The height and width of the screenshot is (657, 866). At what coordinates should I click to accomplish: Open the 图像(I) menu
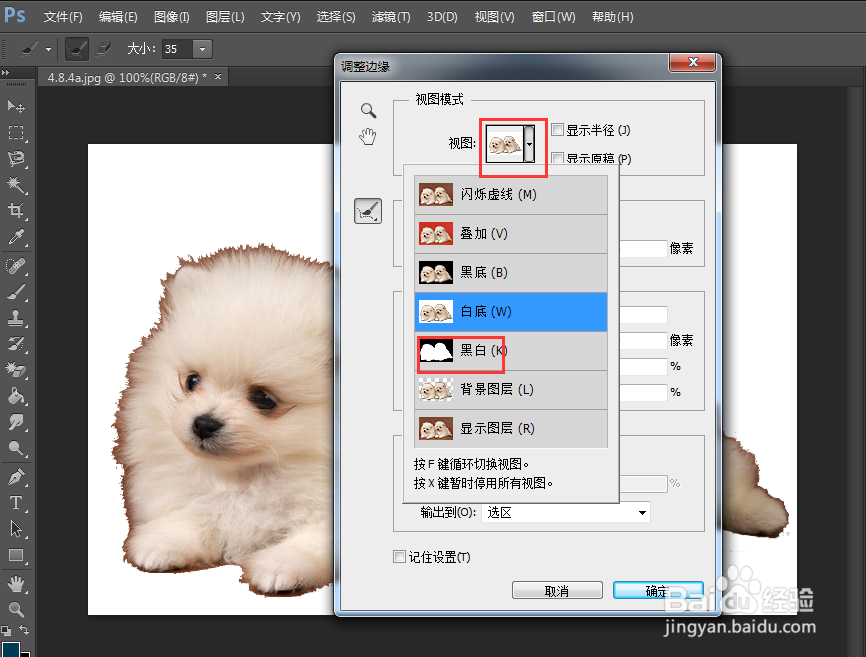(x=171, y=17)
